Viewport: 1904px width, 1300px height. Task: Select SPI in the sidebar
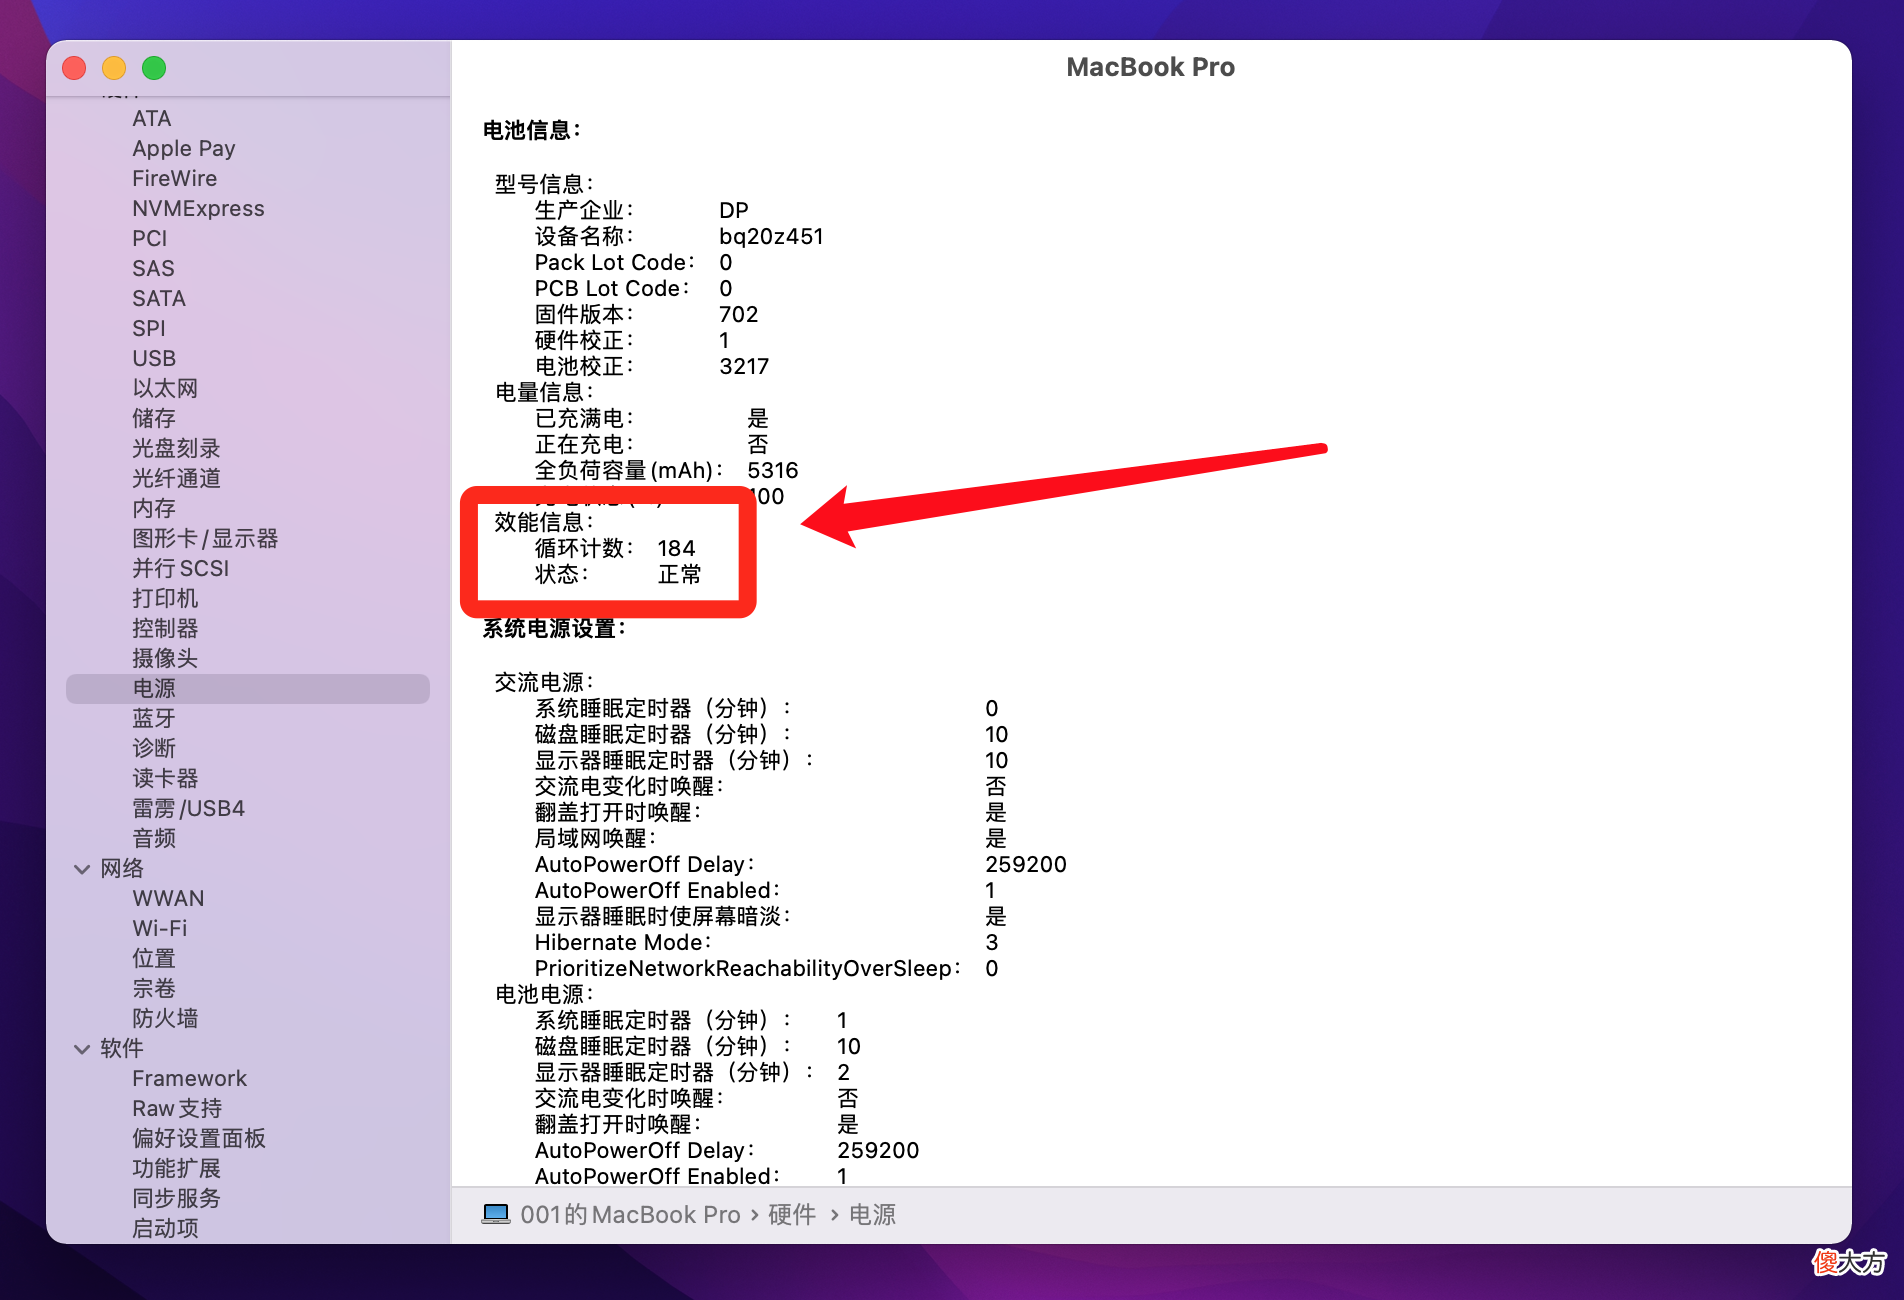click(149, 328)
